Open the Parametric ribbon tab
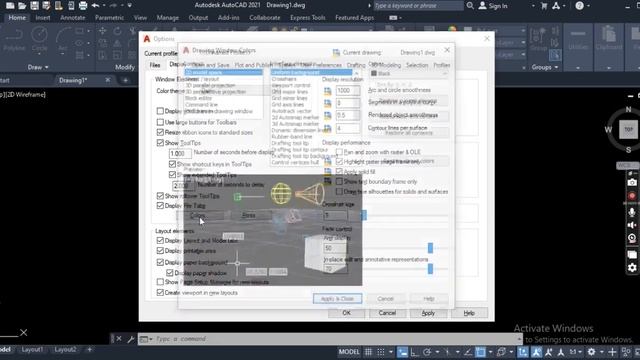This screenshot has width=640, height=360. point(109,18)
